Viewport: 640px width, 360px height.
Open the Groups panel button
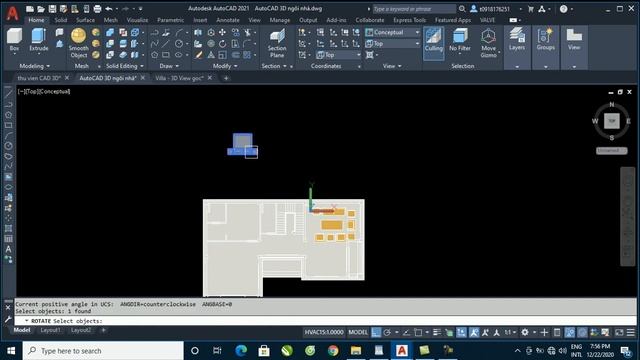545,47
